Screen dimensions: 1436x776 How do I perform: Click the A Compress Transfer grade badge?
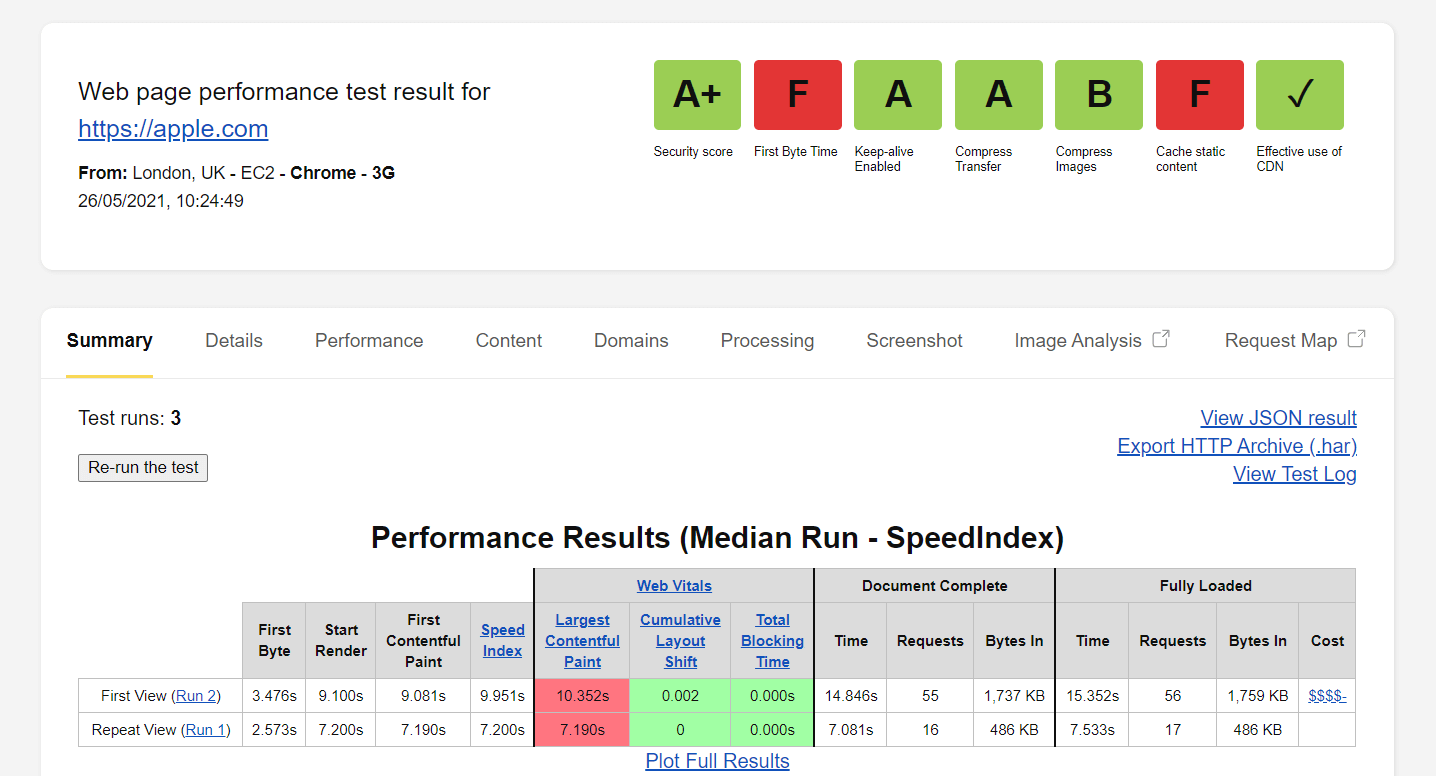point(999,95)
